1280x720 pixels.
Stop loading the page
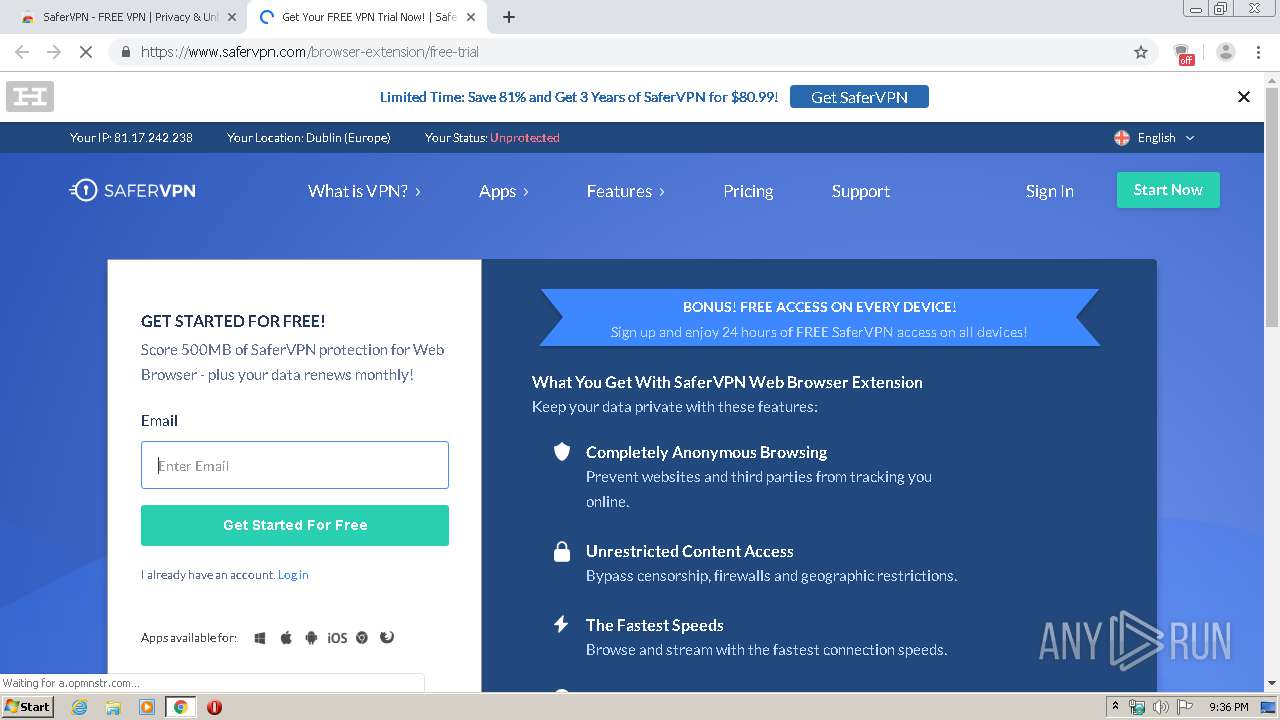[86, 52]
